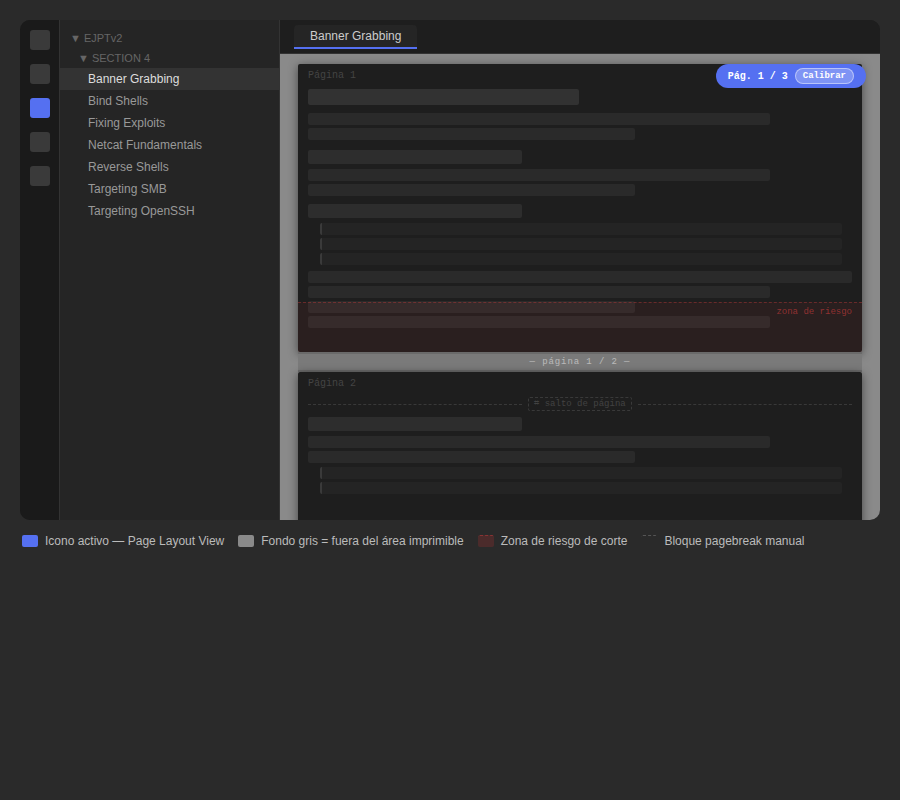Select Reverse Shells in the sidebar tree
Viewport: 900px width, 800px height.
pyautogui.click(x=127, y=166)
